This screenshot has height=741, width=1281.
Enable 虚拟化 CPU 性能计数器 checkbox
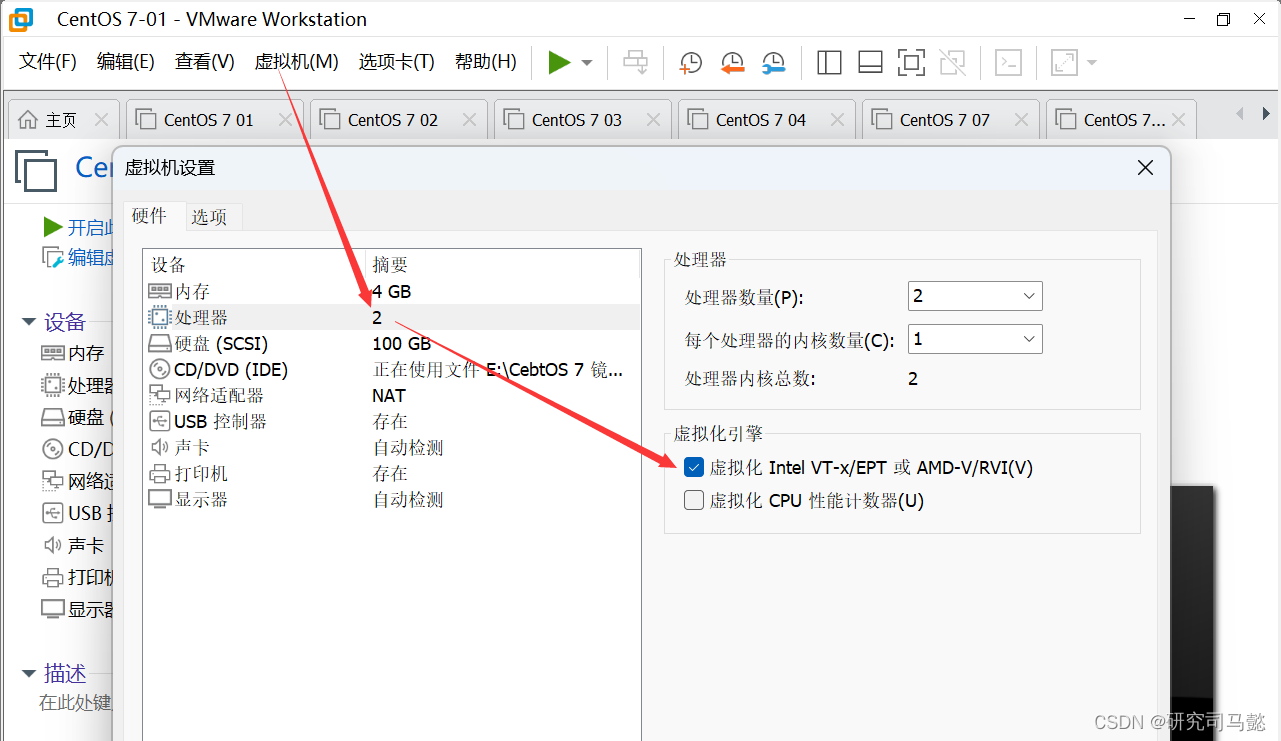point(694,501)
